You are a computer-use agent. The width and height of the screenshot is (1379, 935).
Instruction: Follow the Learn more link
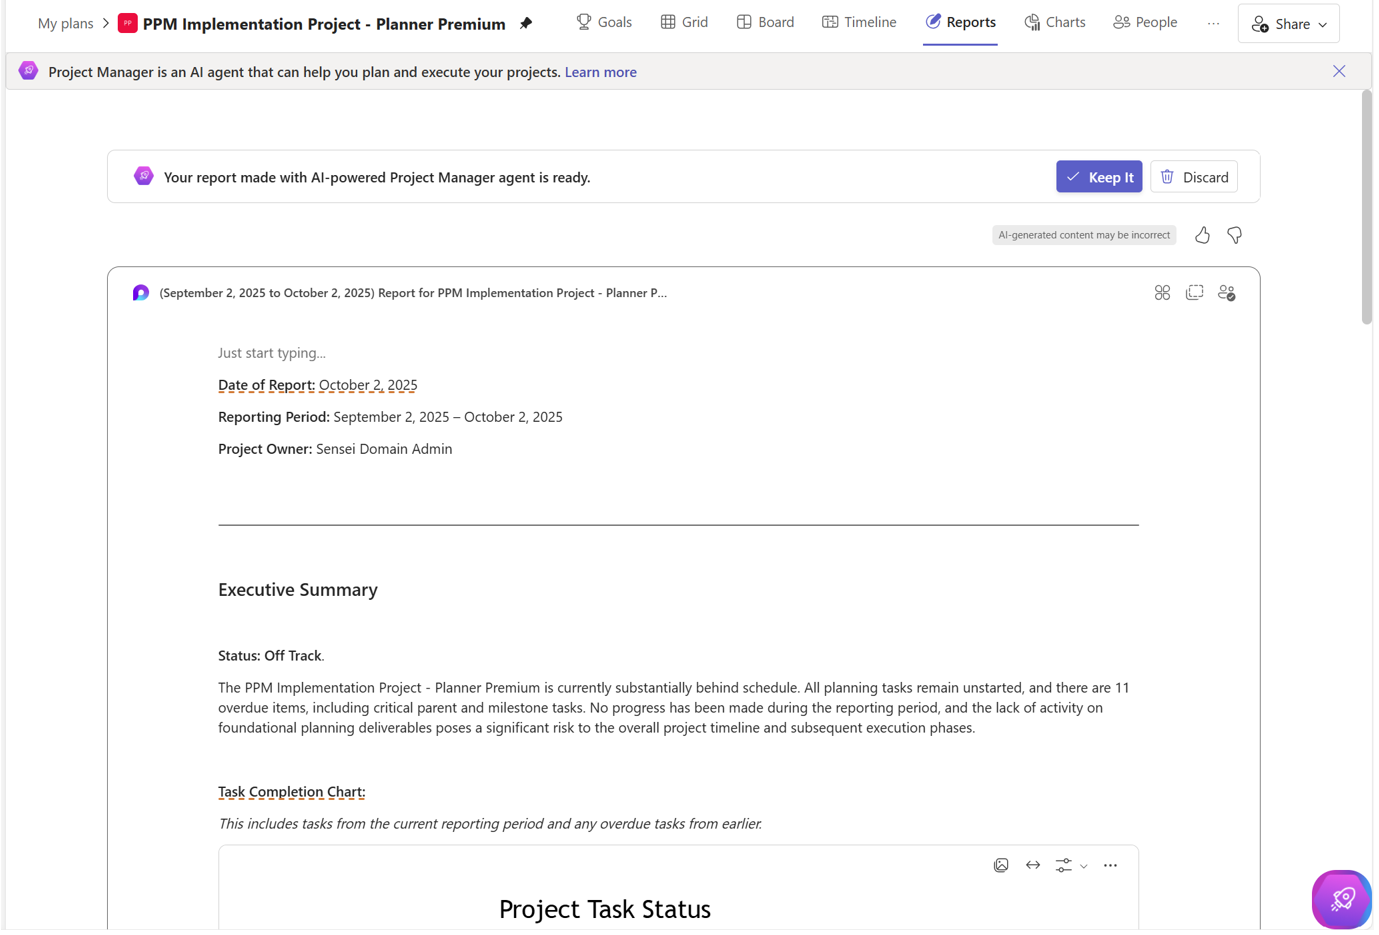[600, 72]
